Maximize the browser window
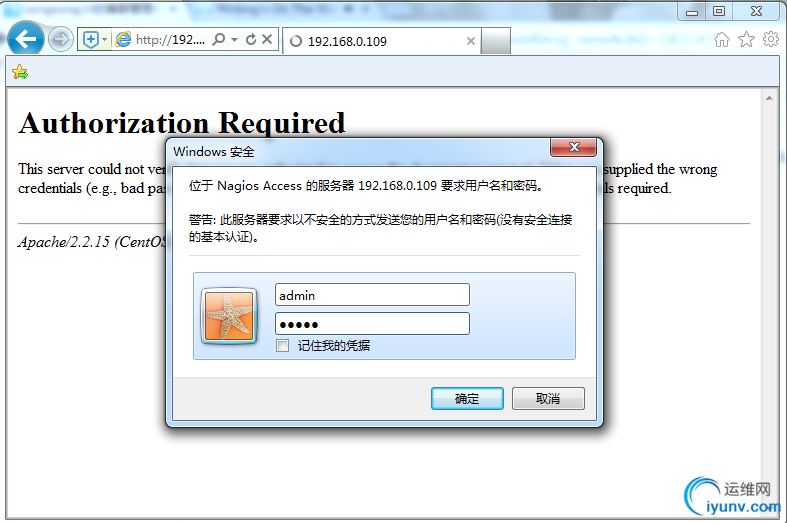The height and width of the screenshot is (523, 787). 719,12
